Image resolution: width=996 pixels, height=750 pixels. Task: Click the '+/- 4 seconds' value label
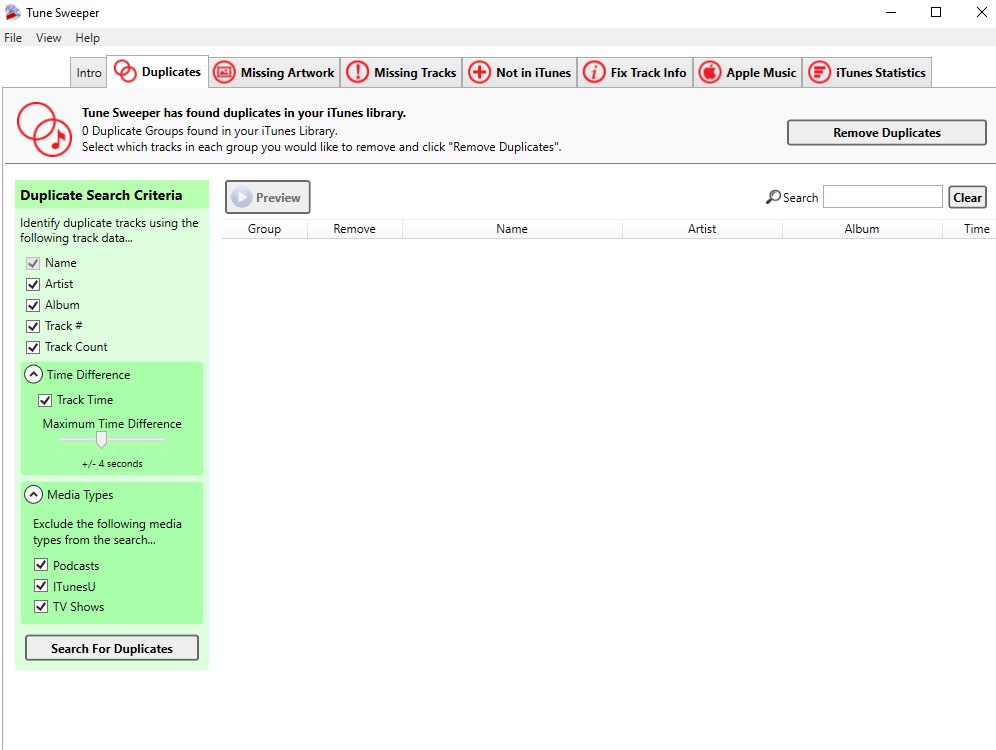(112, 464)
